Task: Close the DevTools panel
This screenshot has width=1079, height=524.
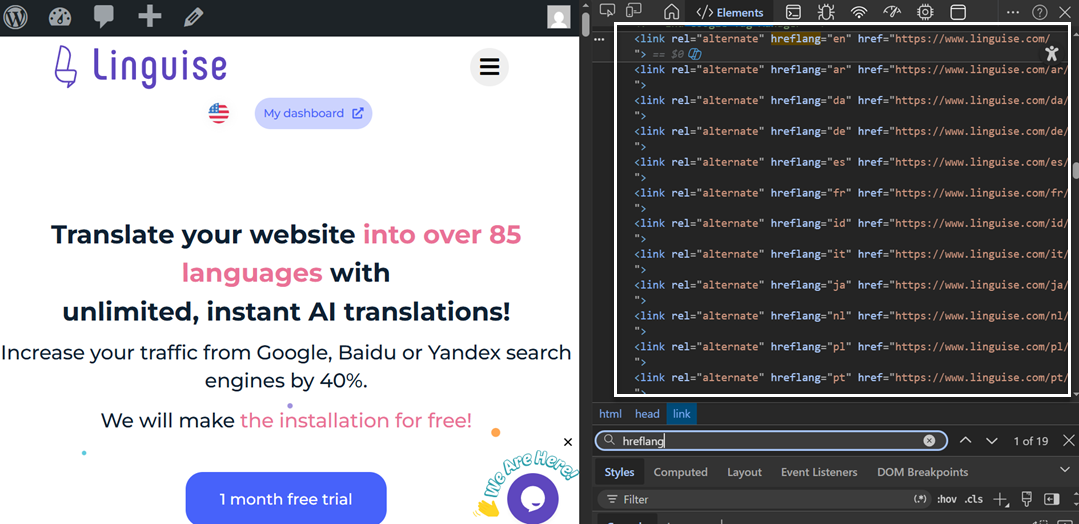Action: pos(1067,12)
